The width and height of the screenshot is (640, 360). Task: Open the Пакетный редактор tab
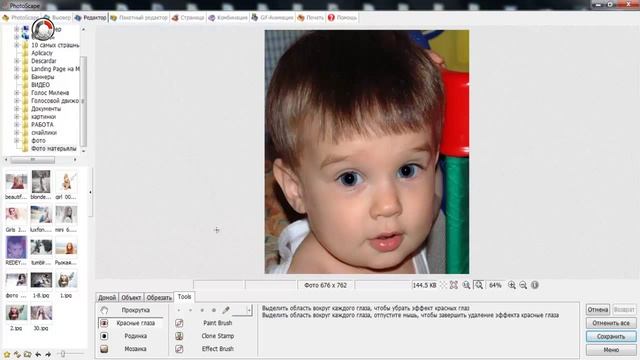(139, 18)
